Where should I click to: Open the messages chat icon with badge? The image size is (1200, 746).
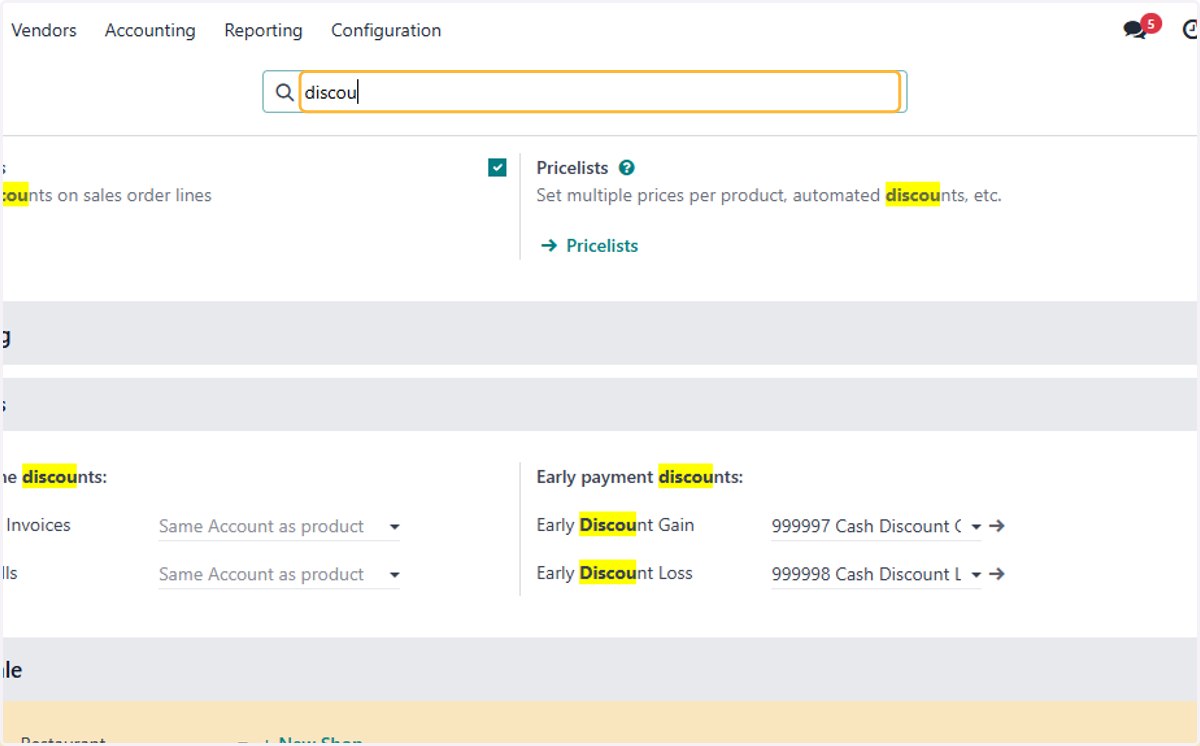(x=1140, y=28)
